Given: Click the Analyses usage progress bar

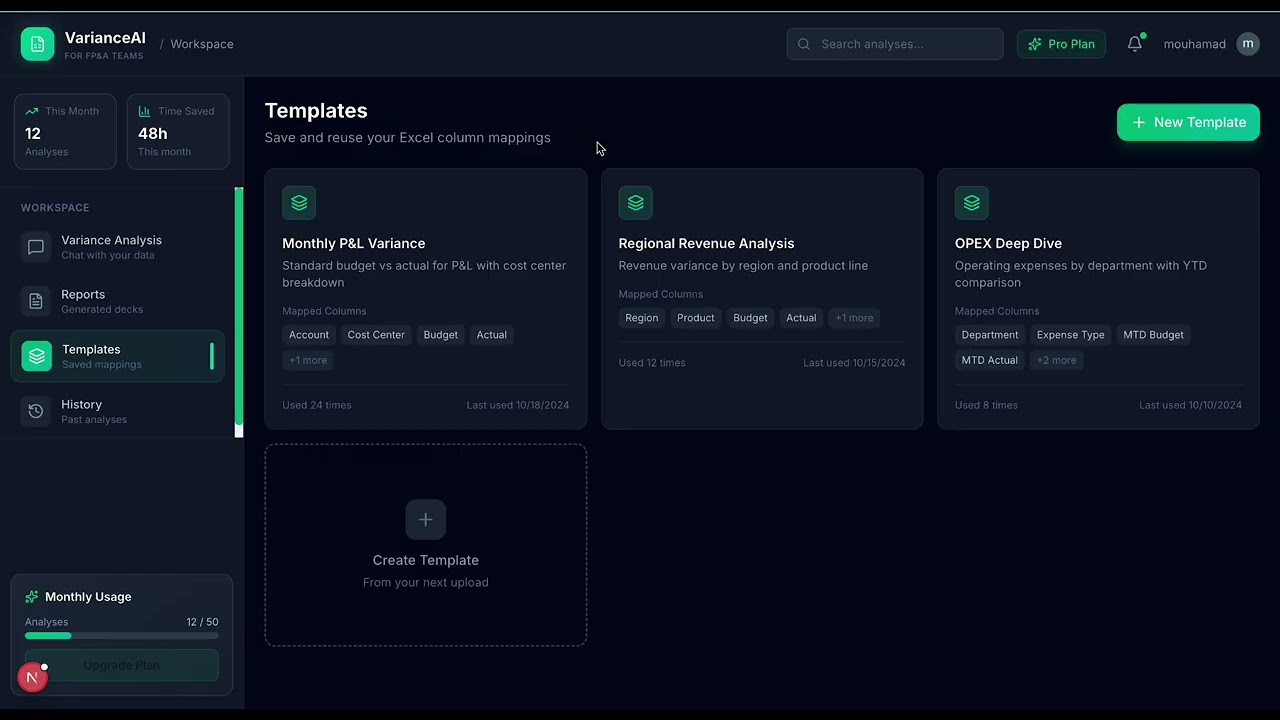Looking at the screenshot, I should click(x=122, y=636).
